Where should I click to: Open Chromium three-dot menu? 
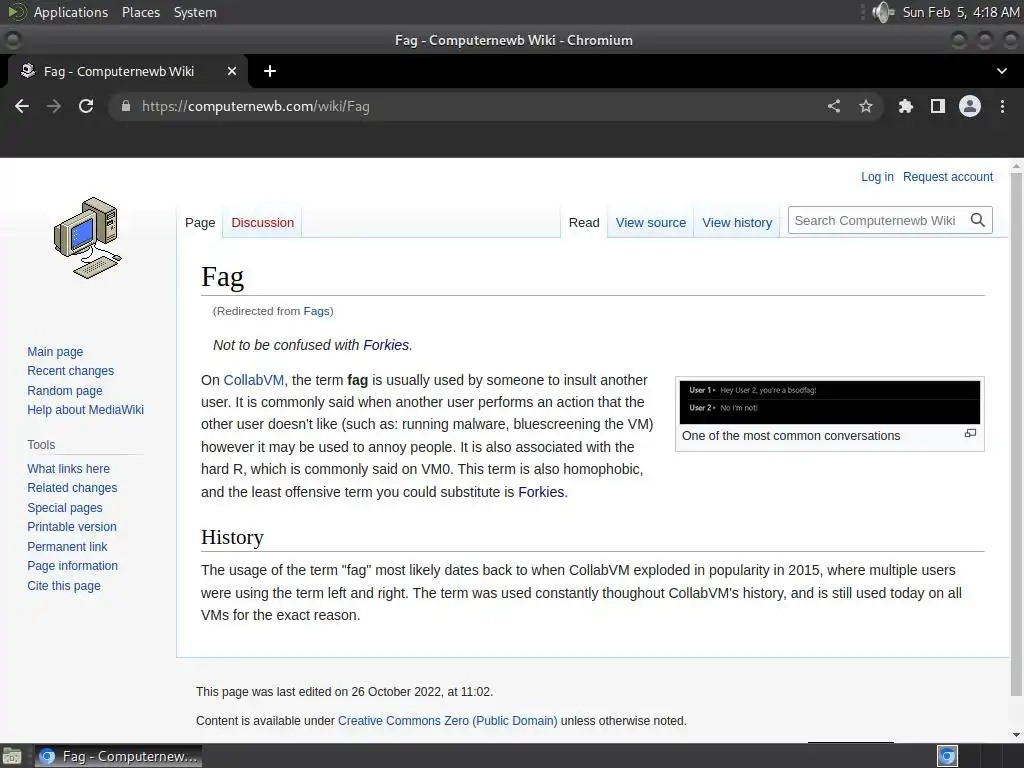pyautogui.click(x=1002, y=106)
